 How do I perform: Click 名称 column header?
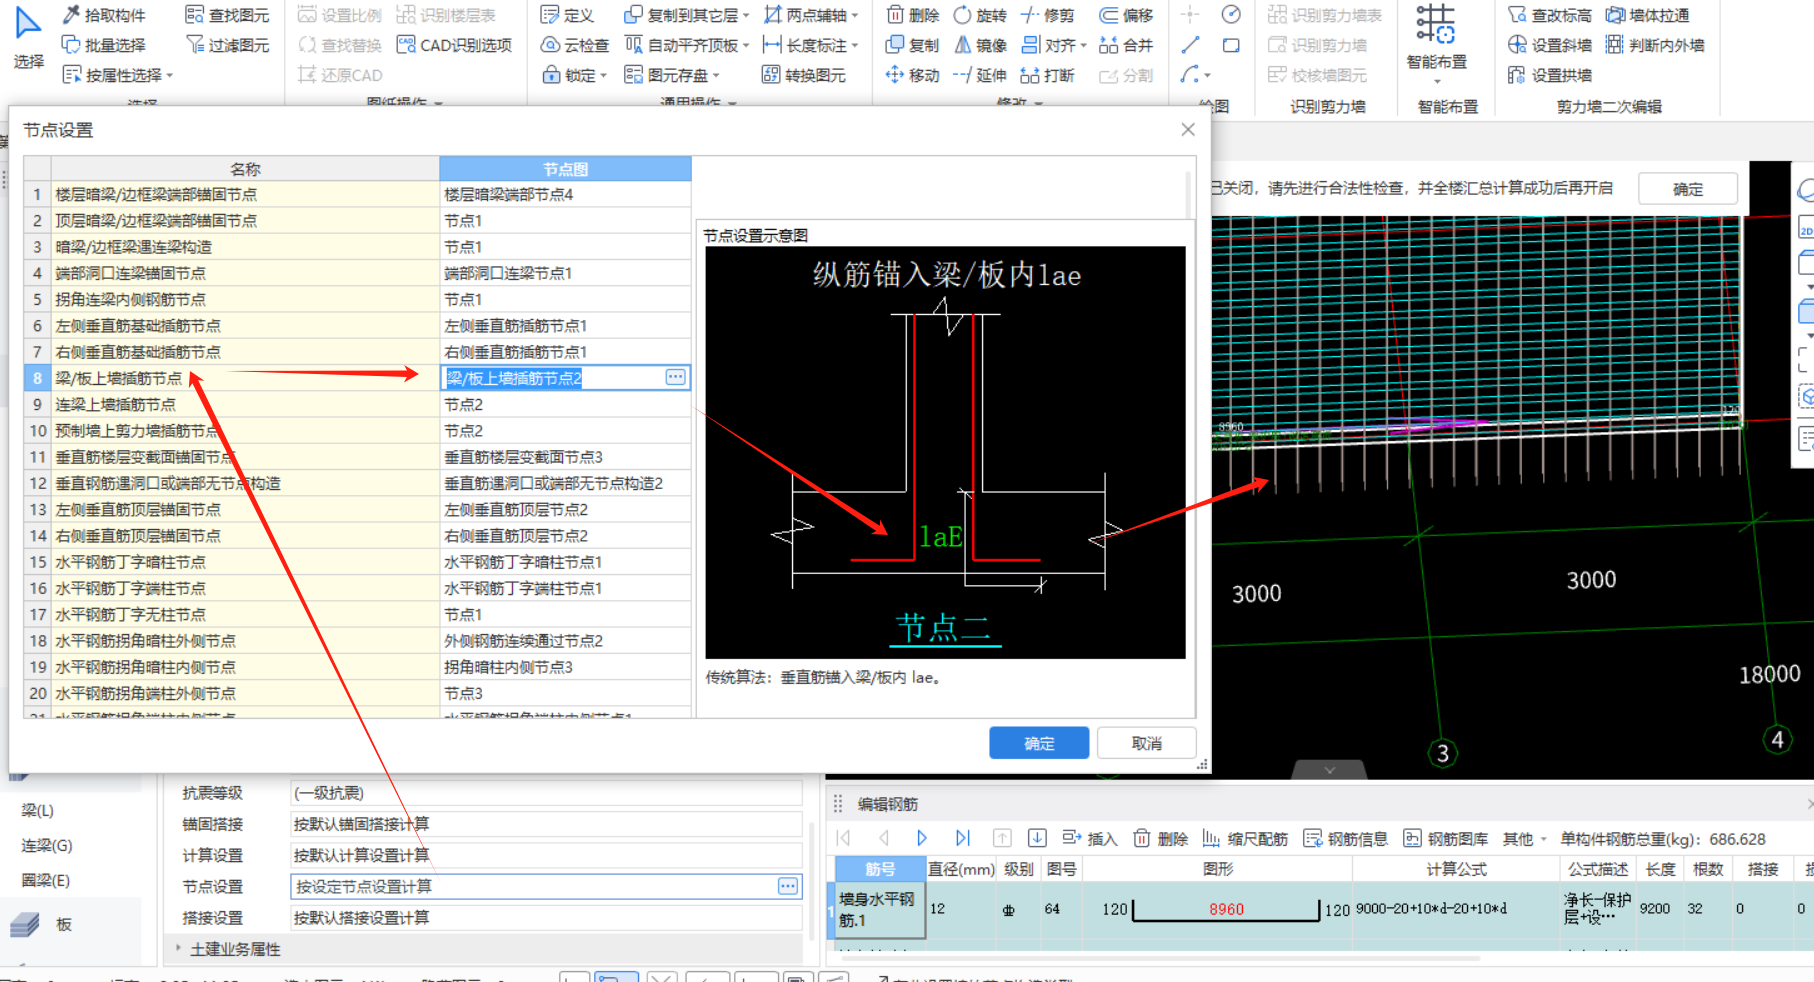point(245,169)
